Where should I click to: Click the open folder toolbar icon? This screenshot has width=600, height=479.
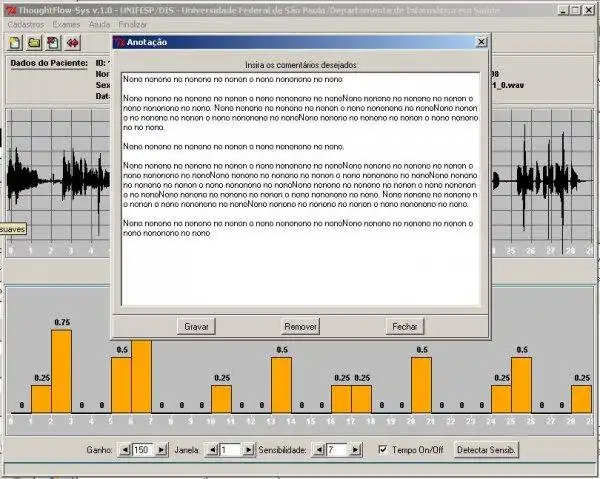point(34,42)
